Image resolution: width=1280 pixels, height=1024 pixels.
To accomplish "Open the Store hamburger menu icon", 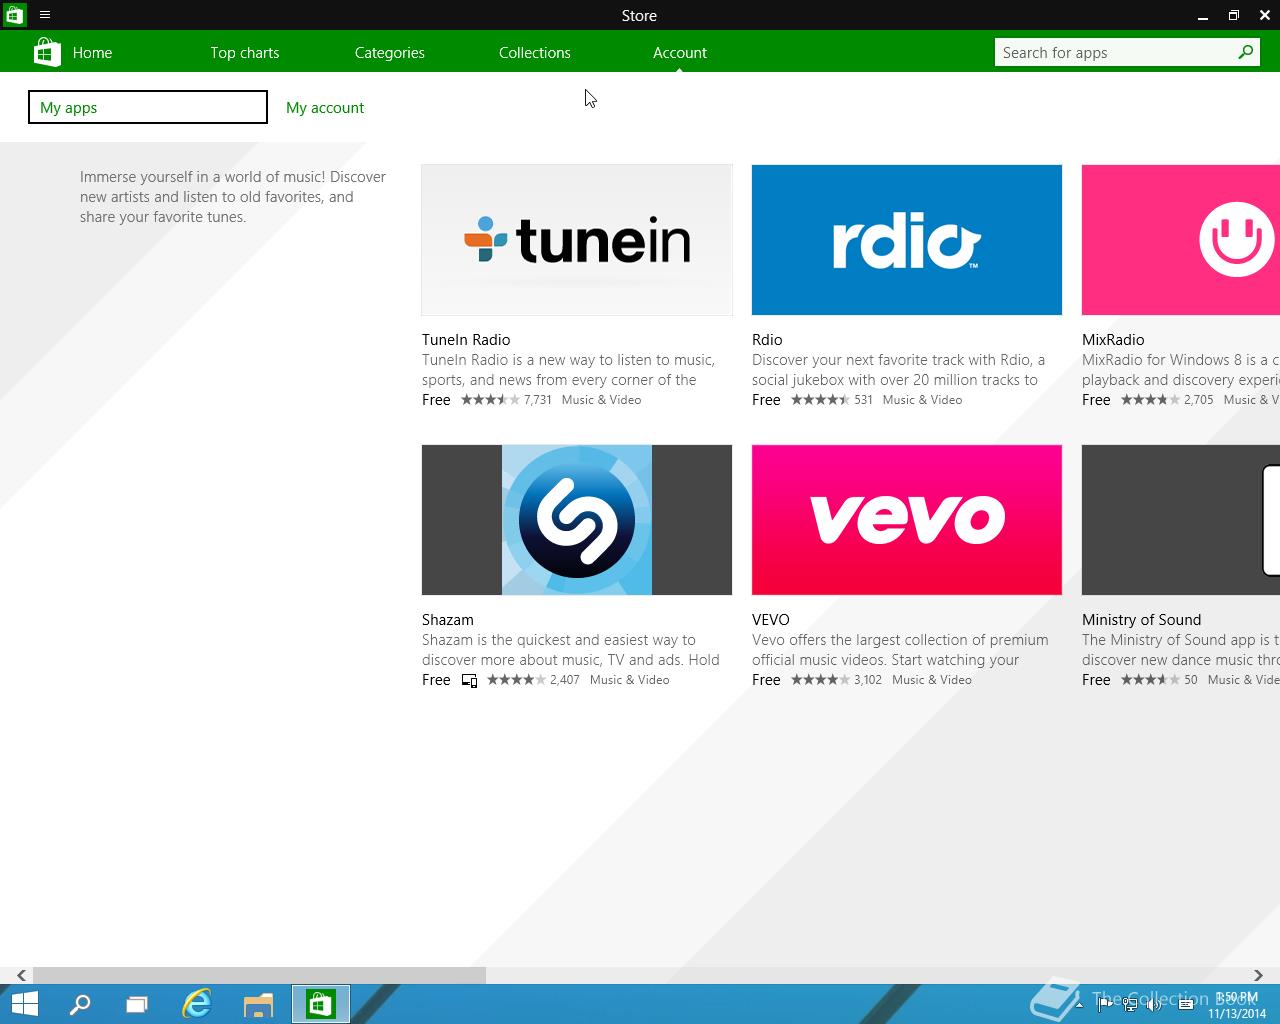I will pos(45,15).
